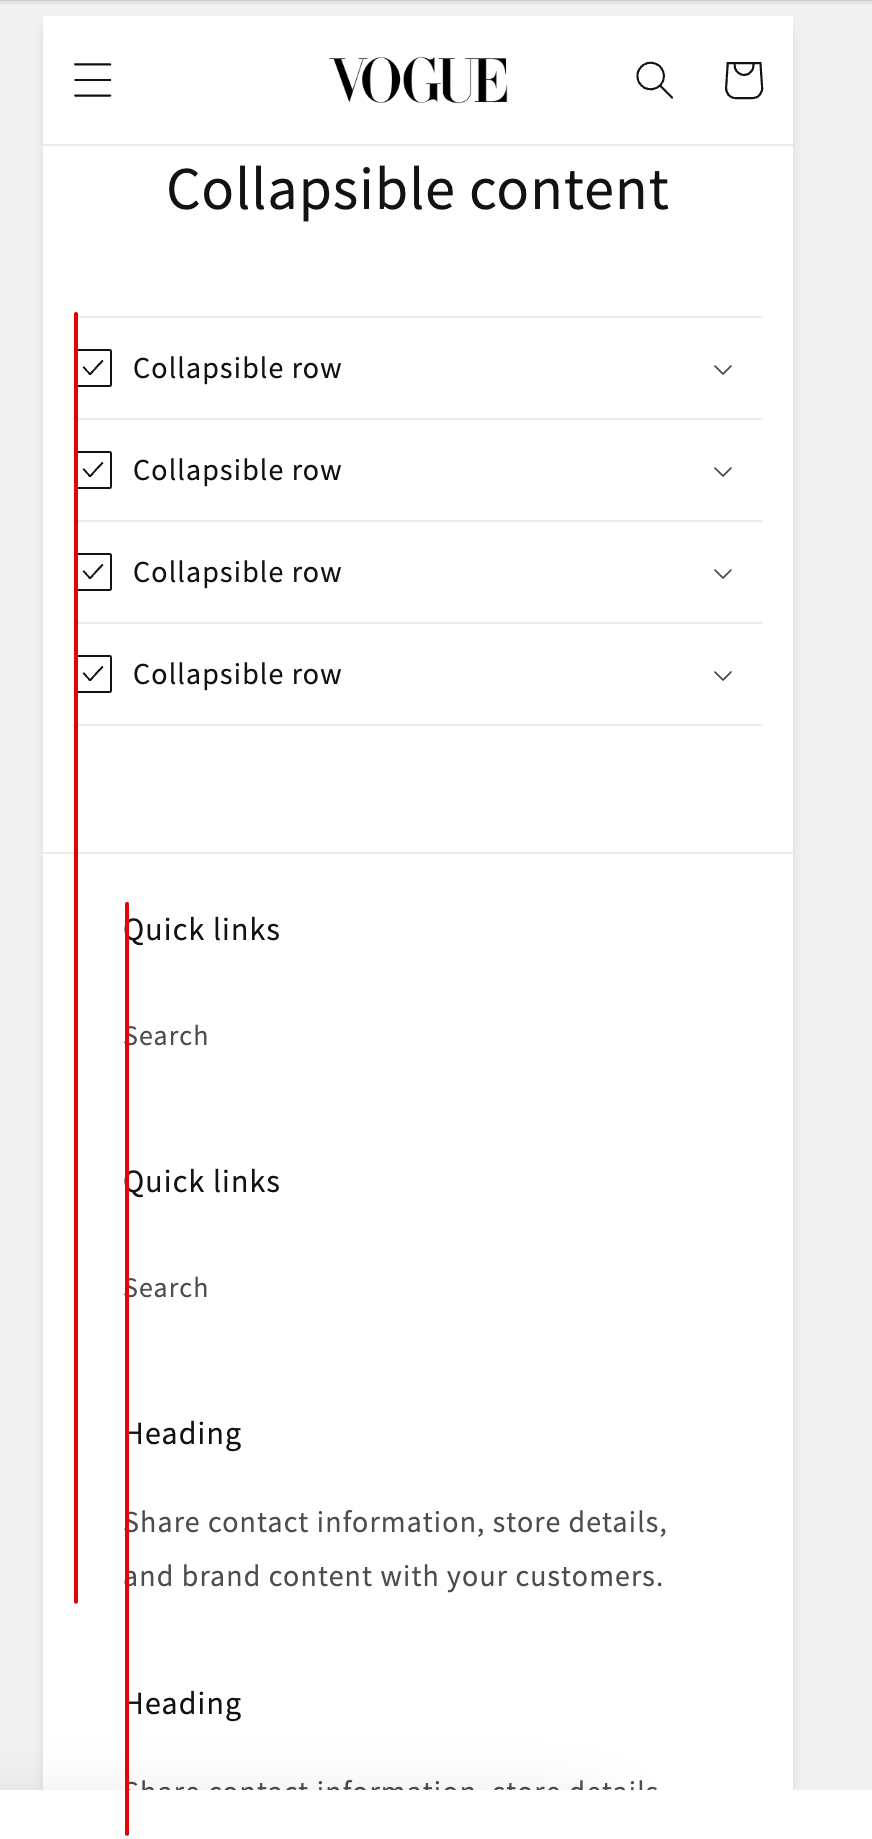The image size is (872, 1839).
Task: Expand second collapsible row chevron
Action: (x=723, y=471)
